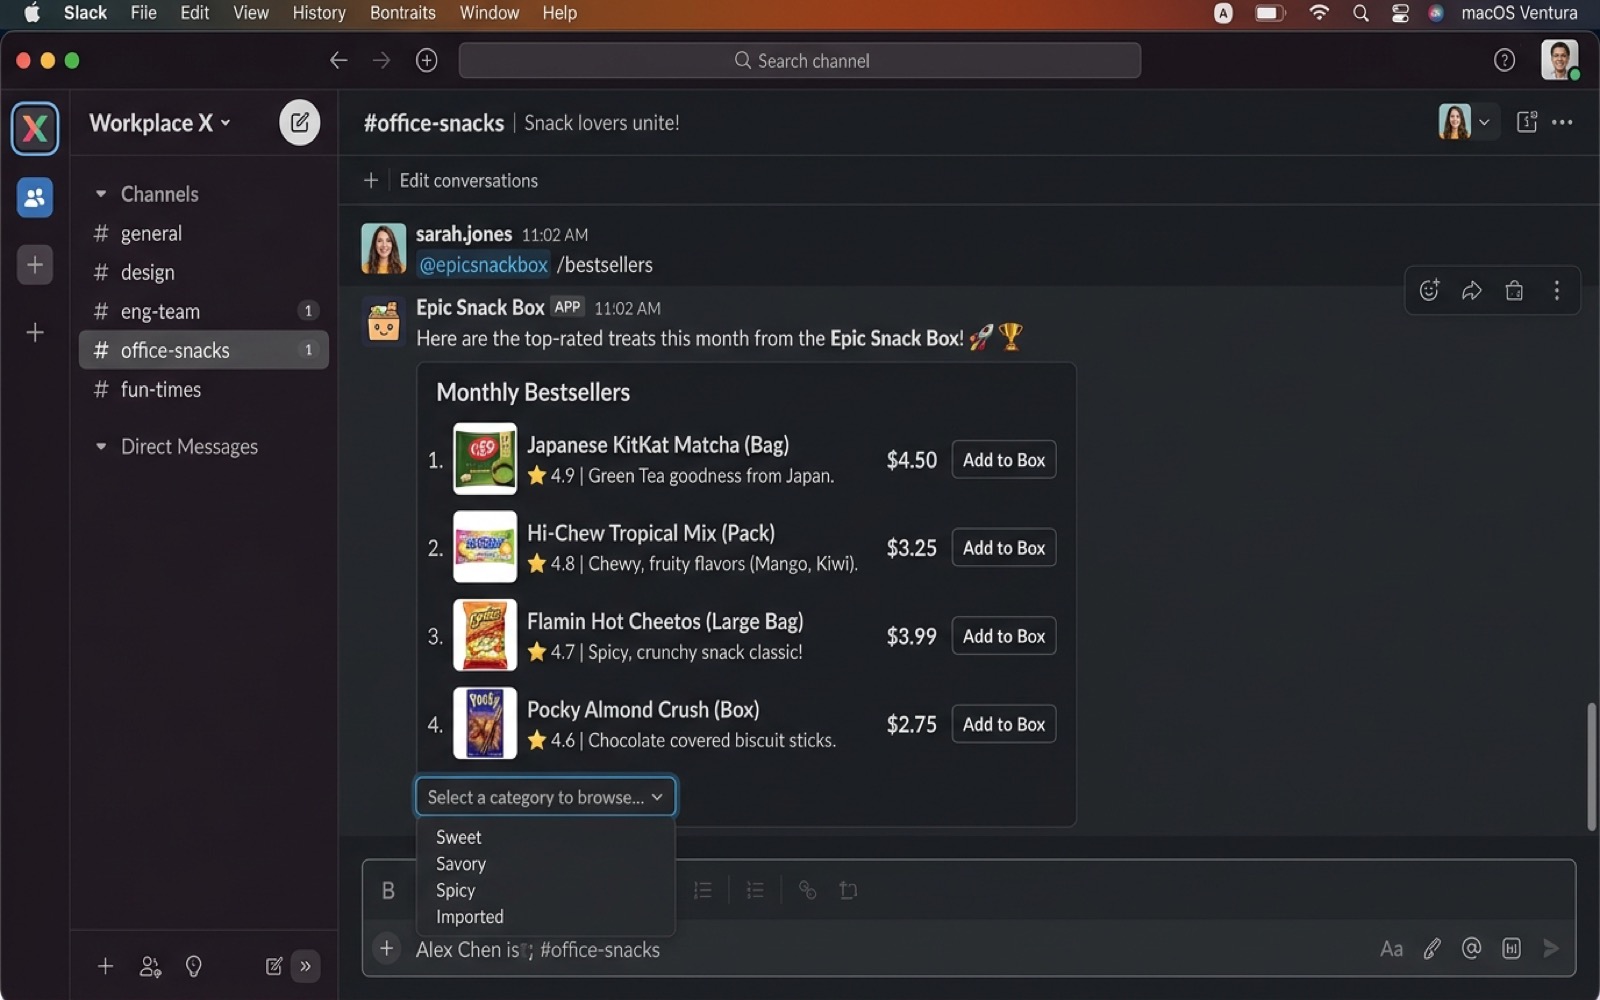Click the boxed icon beside send
Image resolution: width=1600 pixels, height=1000 pixels.
[1511, 948]
